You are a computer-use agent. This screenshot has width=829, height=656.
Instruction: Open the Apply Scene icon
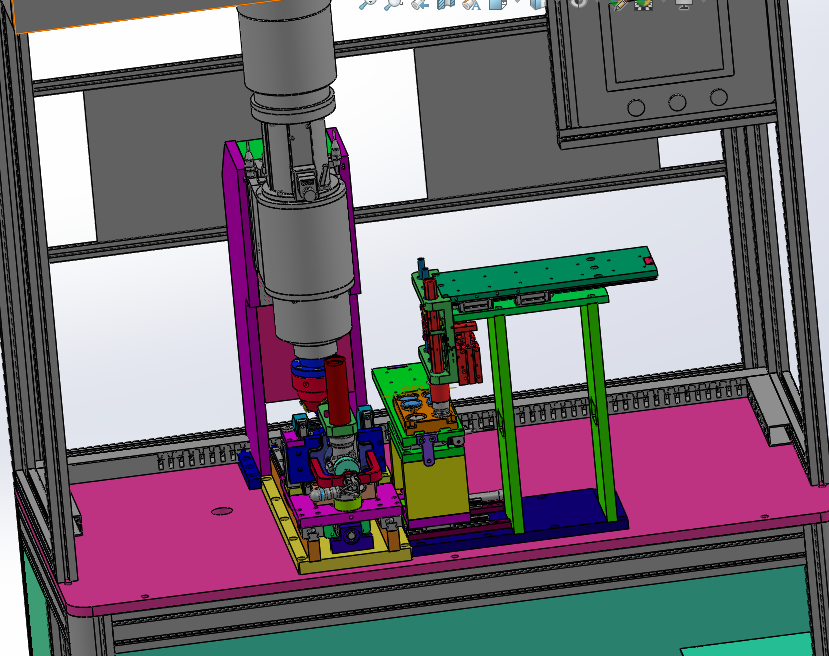tap(643, 4)
